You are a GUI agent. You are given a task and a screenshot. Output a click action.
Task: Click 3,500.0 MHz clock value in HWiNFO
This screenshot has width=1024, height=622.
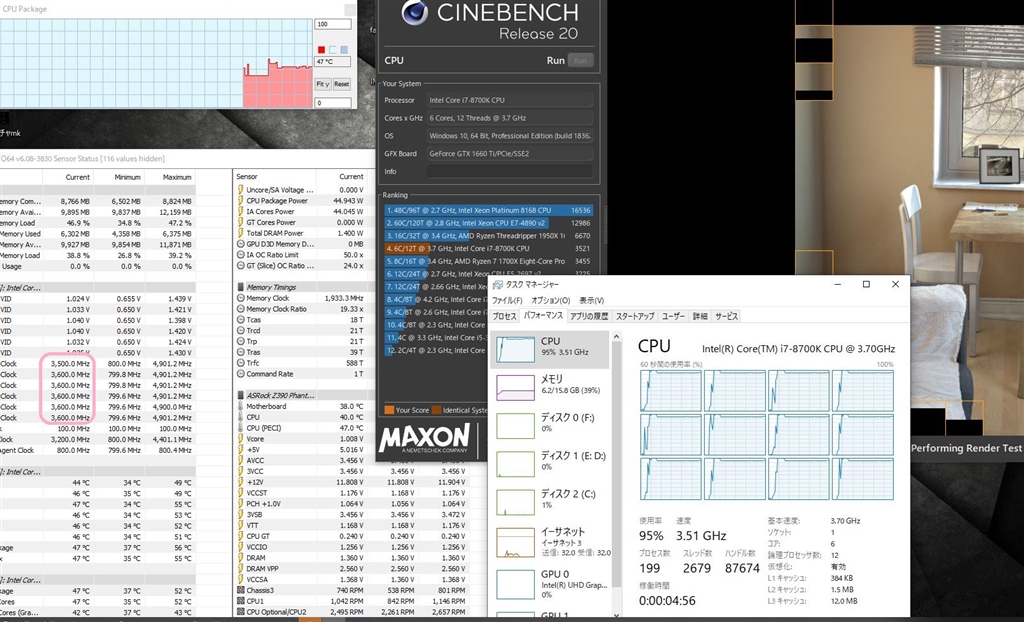[x=70, y=363]
